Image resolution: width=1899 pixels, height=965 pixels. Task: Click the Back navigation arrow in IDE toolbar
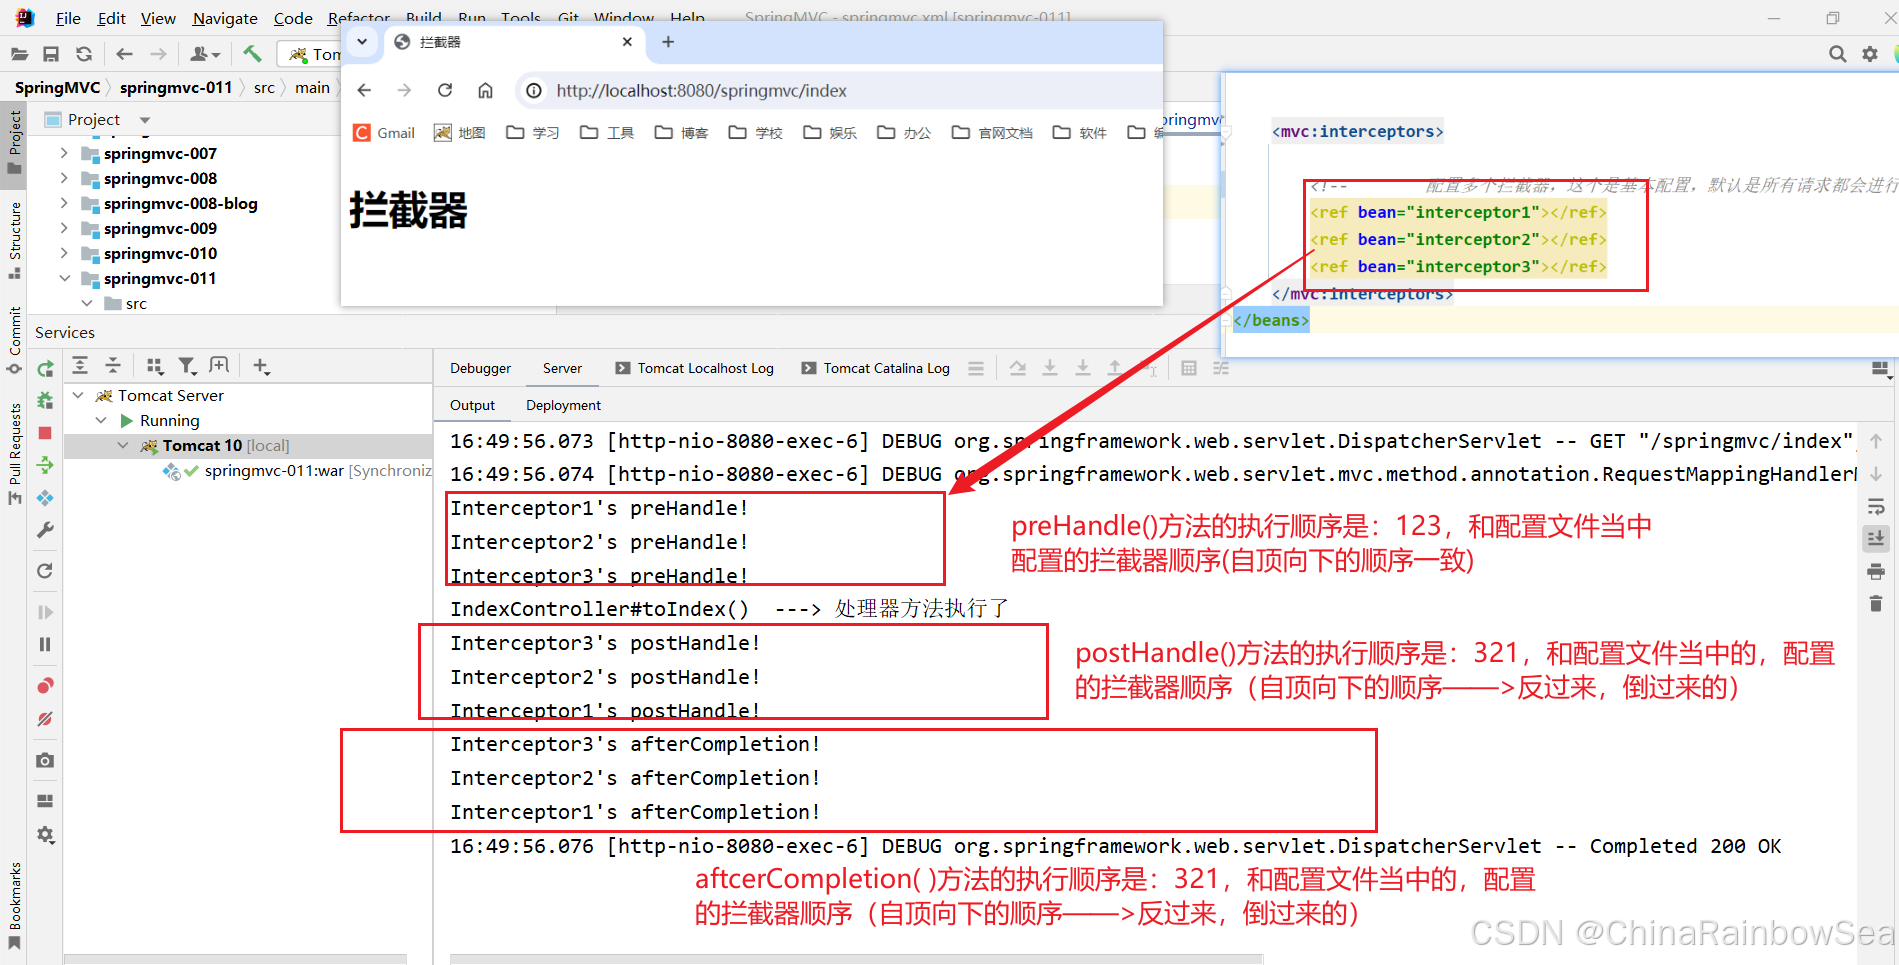124,54
